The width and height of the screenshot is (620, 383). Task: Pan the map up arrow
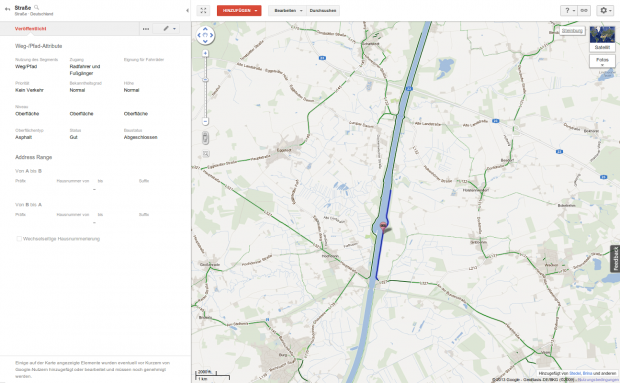205,29
